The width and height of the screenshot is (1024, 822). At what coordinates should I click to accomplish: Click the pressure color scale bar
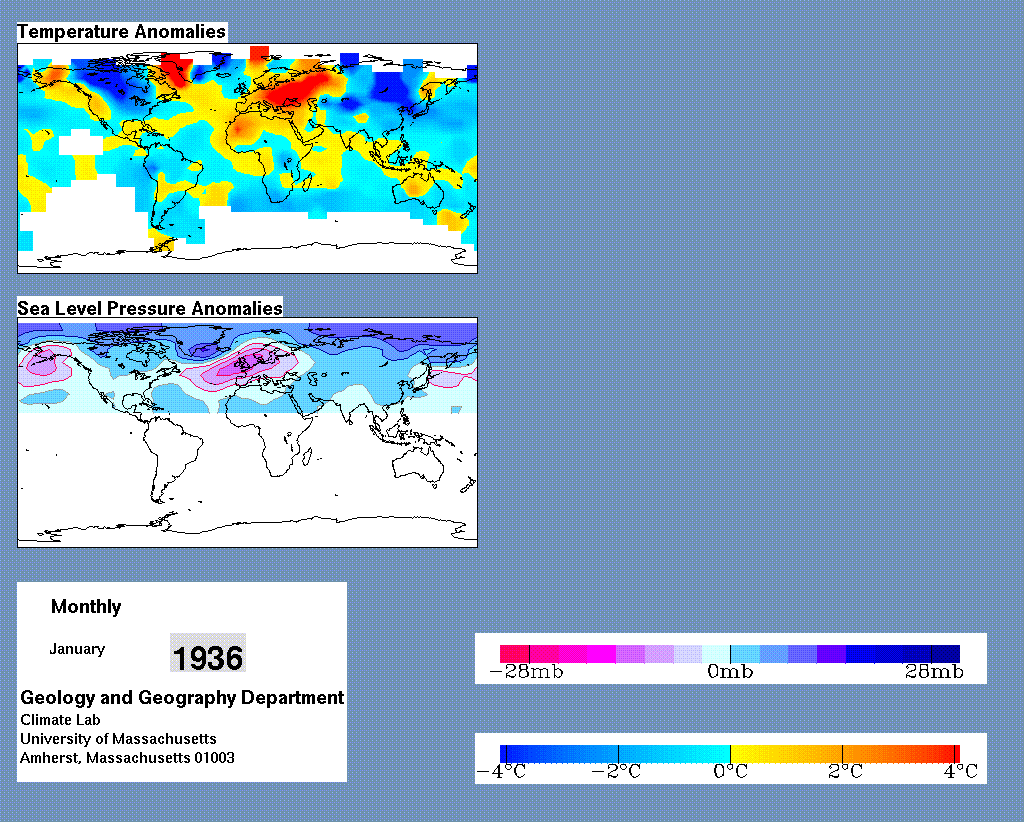tap(730, 654)
